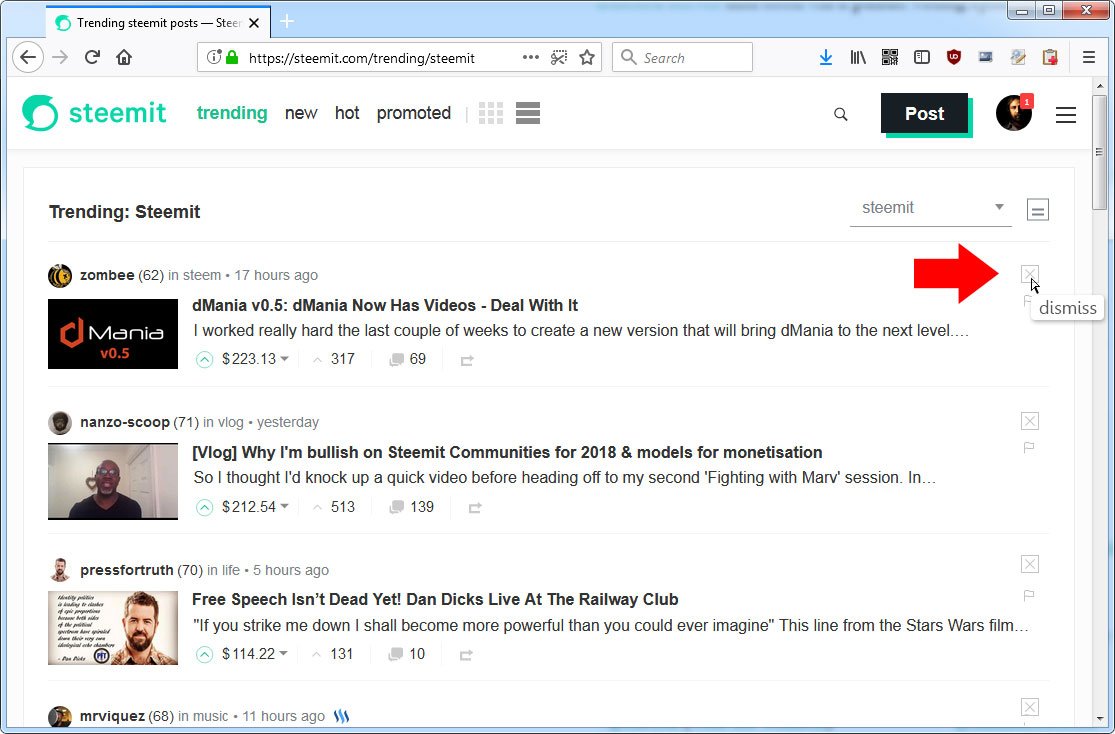1115x734 pixels.
Task: Switch to list view icon
Action: point(528,113)
